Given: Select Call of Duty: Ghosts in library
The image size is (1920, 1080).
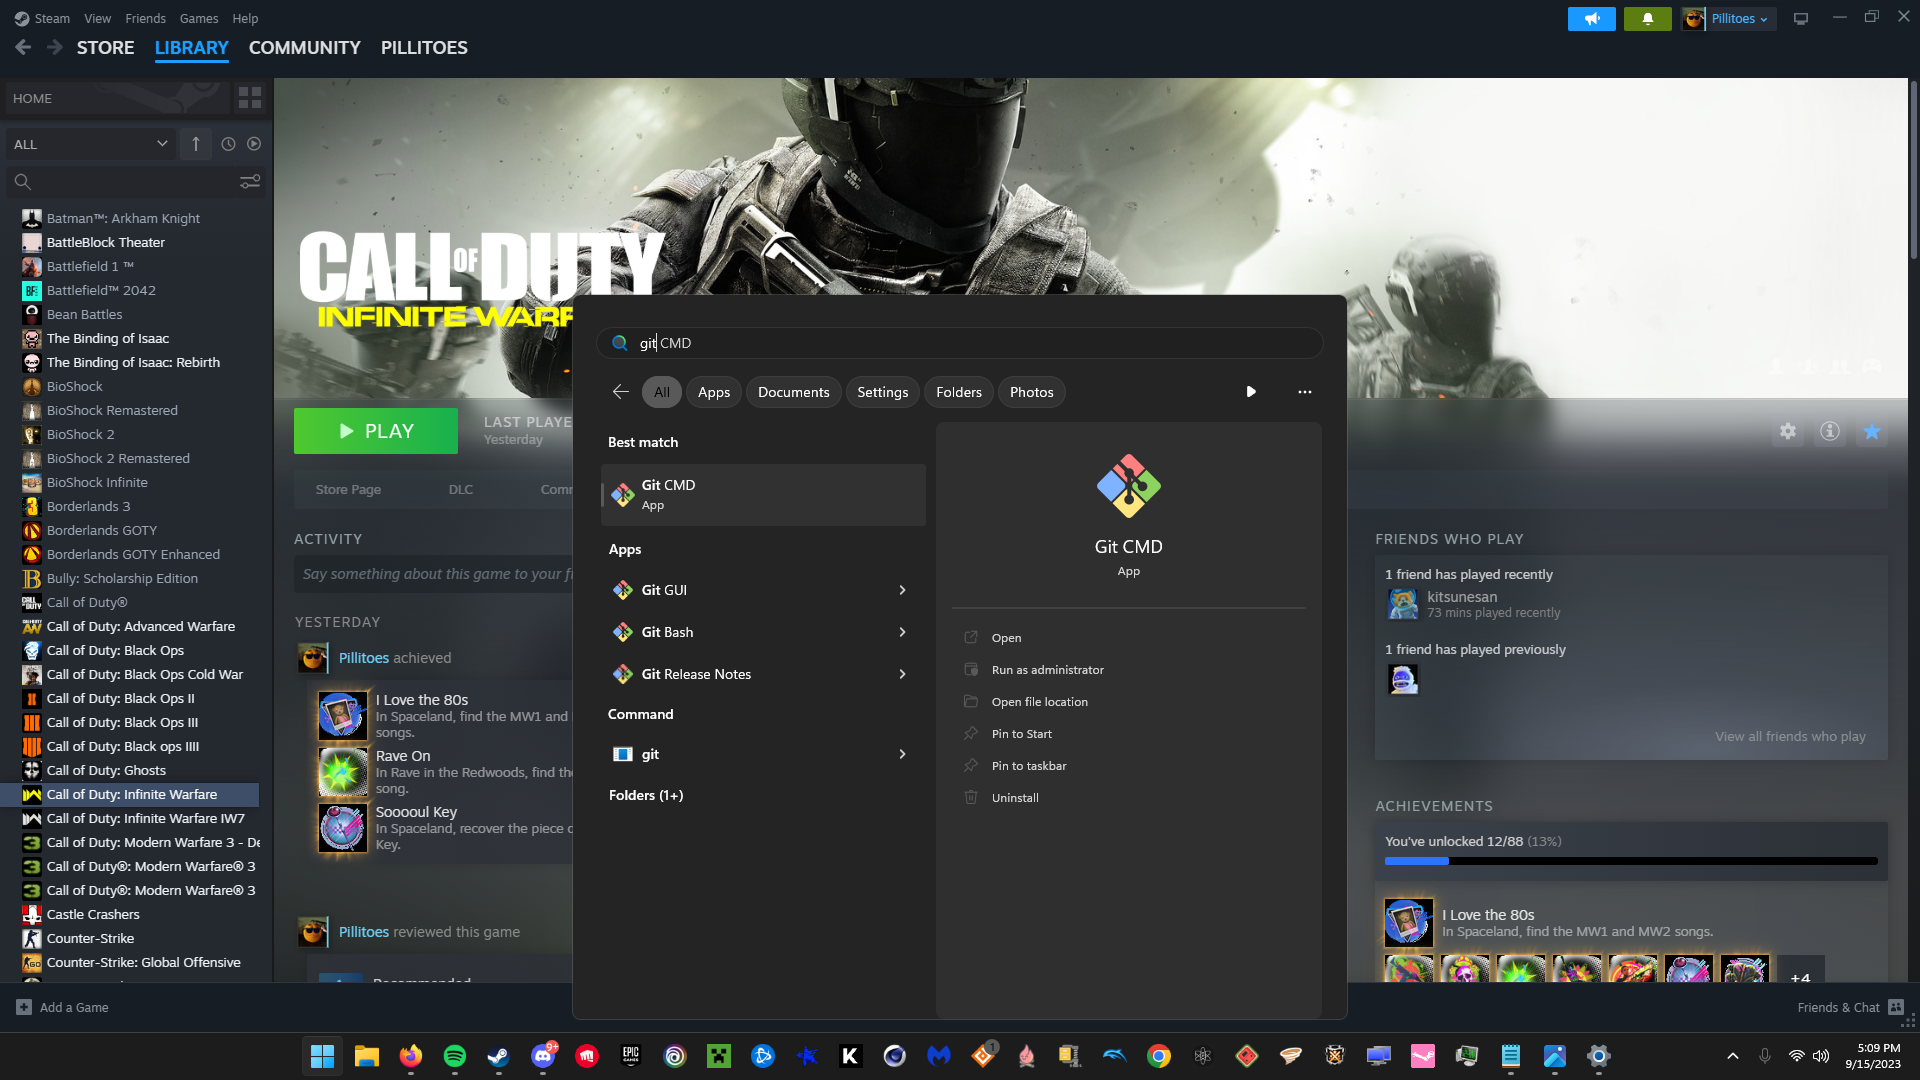Looking at the screenshot, I should [106, 770].
